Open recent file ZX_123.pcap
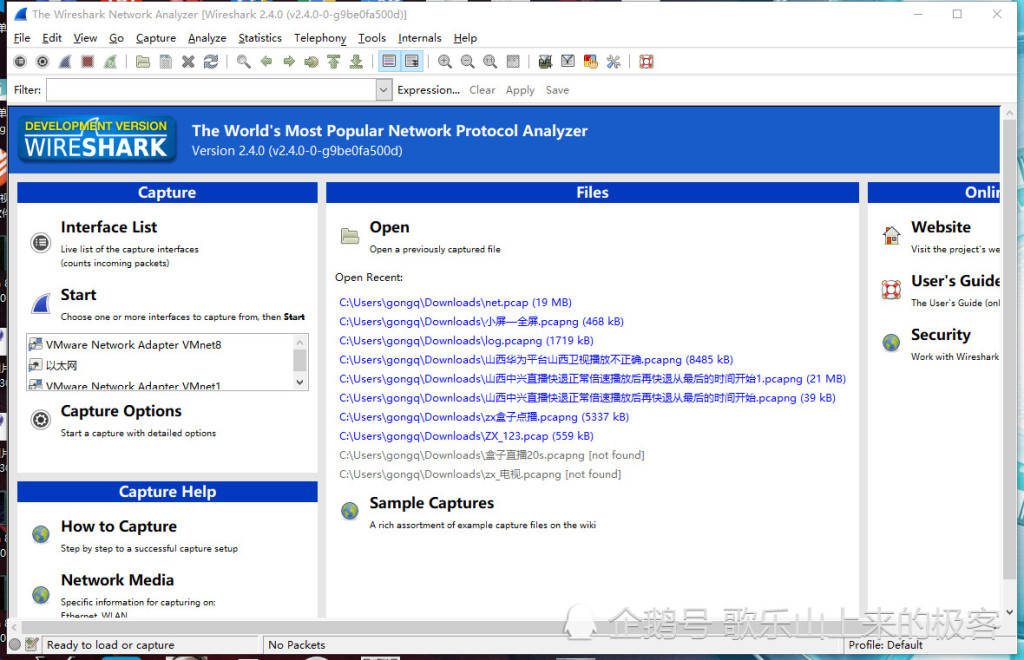 click(x=466, y=436)
